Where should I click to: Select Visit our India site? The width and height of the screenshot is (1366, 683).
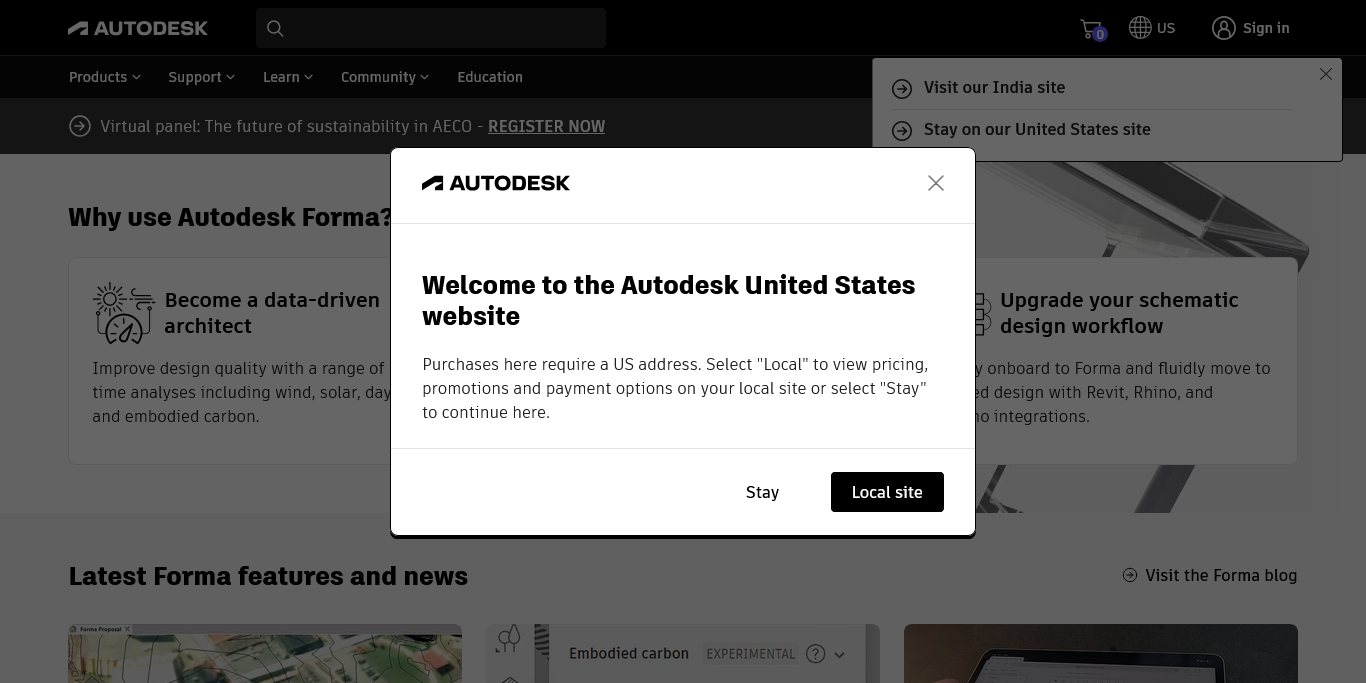point(994,87)
